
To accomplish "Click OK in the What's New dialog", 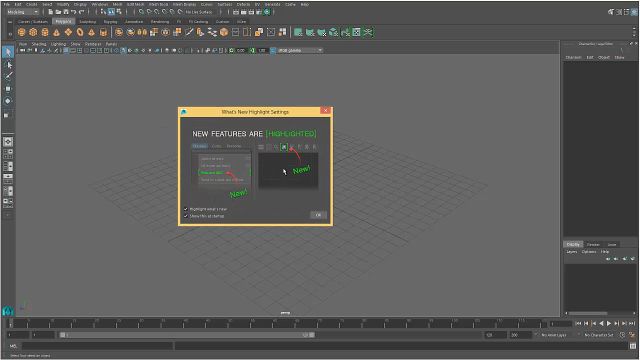I will [x=318, y=215].
